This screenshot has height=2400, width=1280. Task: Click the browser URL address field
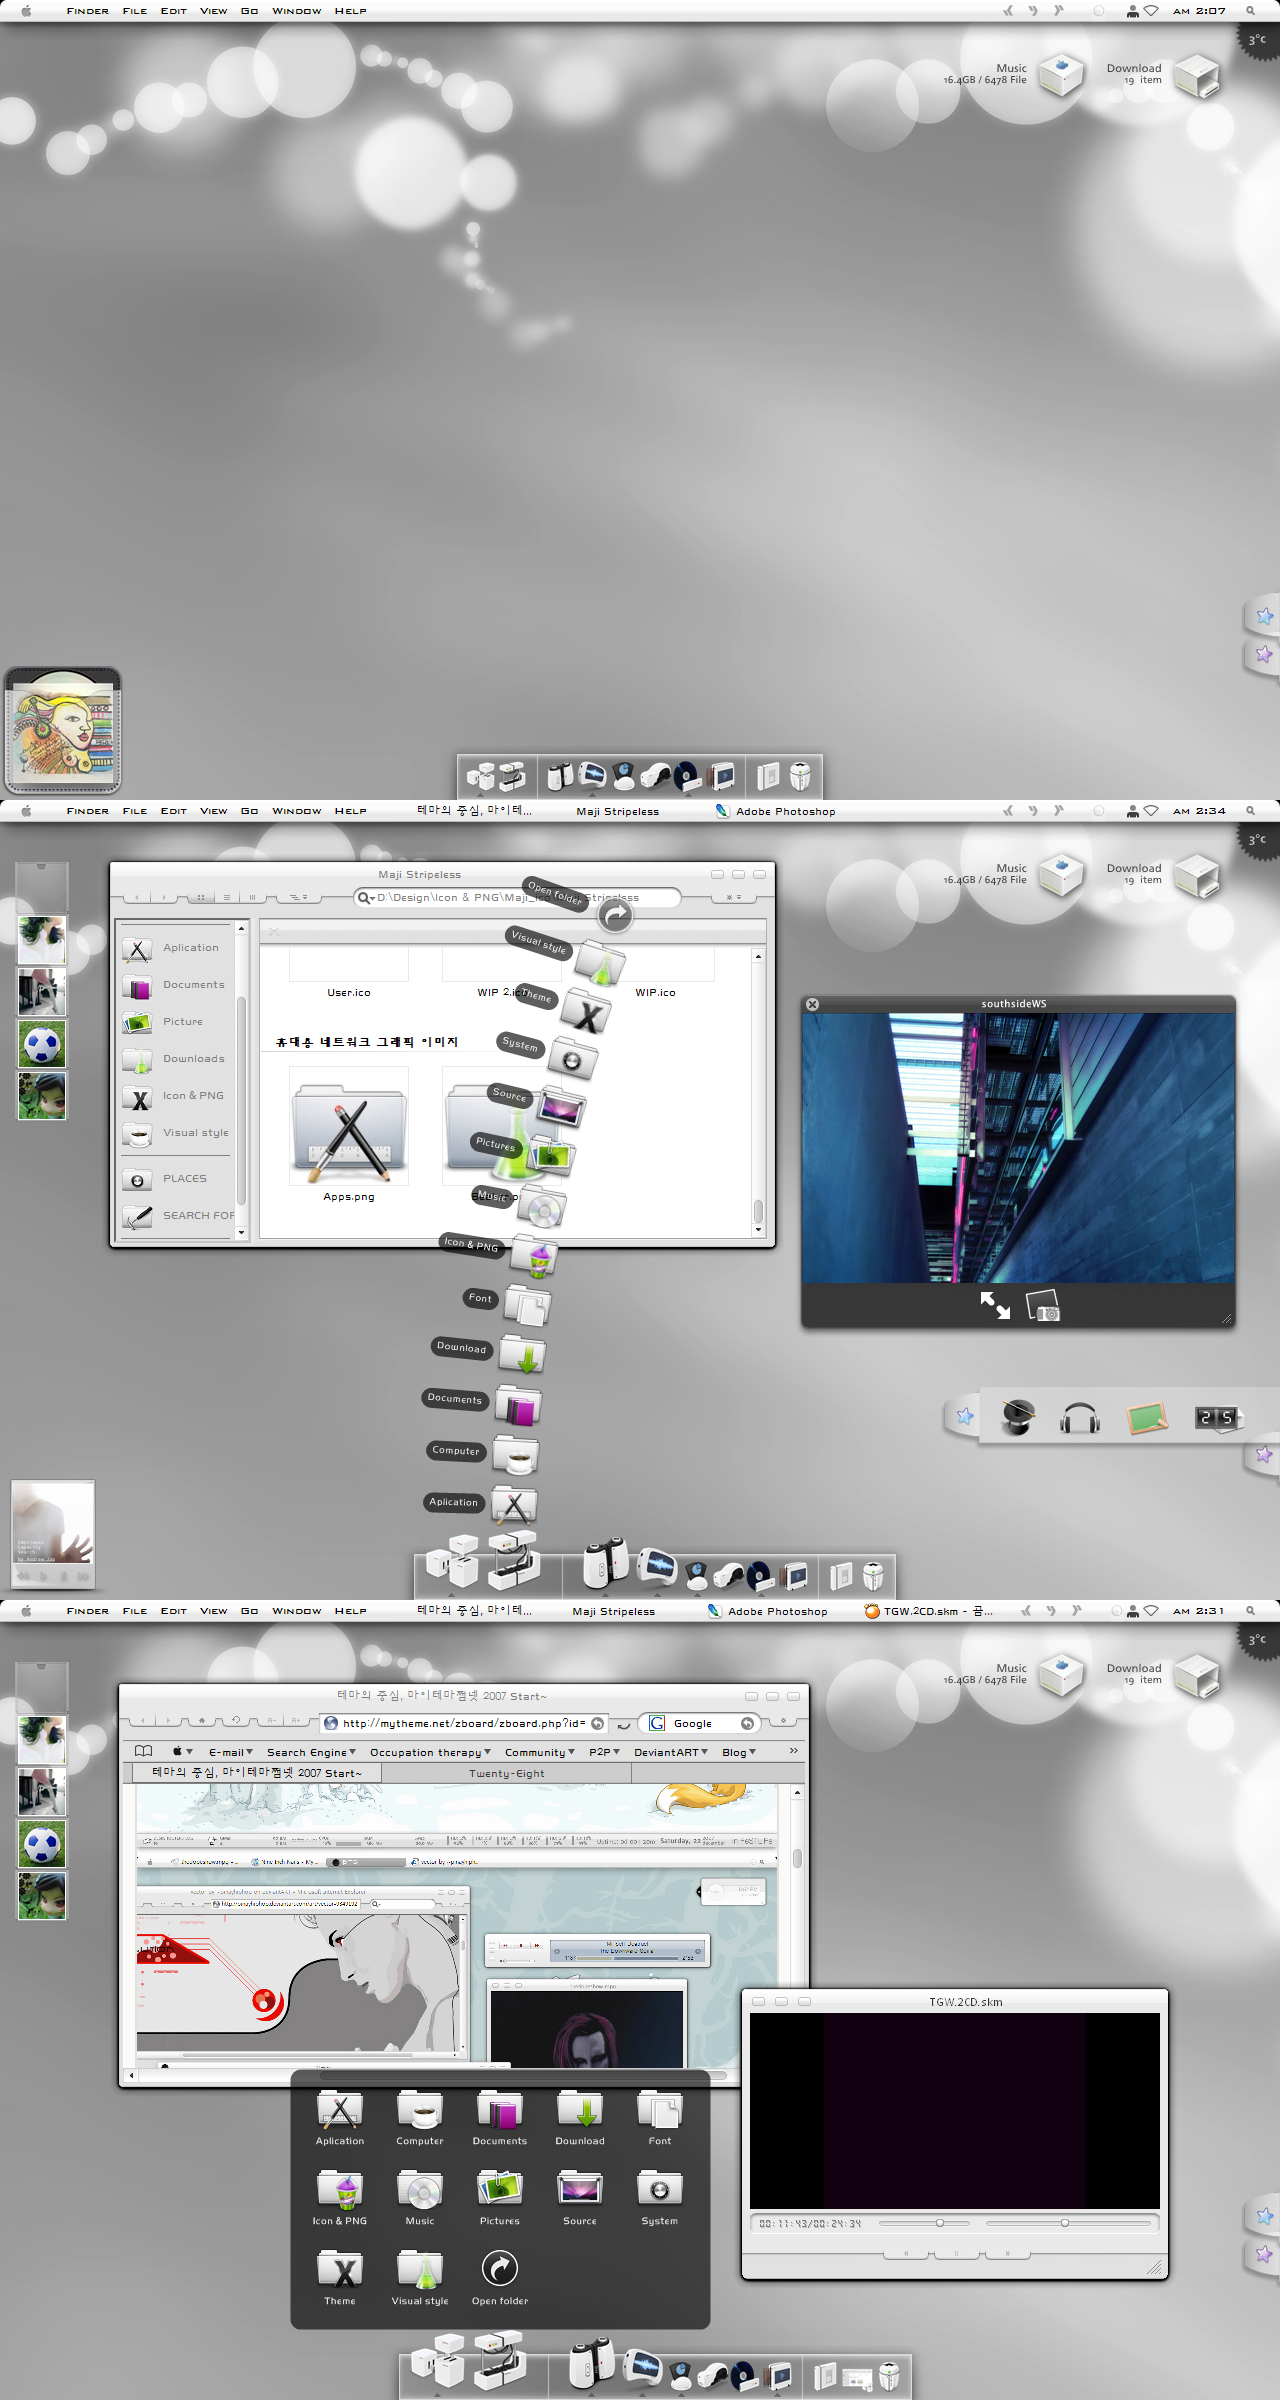[x=465, y=1723]
